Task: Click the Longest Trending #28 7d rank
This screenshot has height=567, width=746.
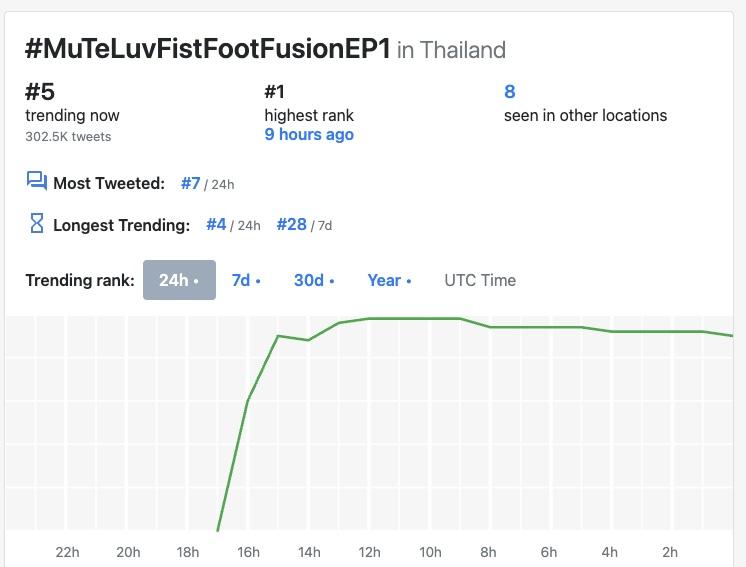Action: tap(291, 225)
